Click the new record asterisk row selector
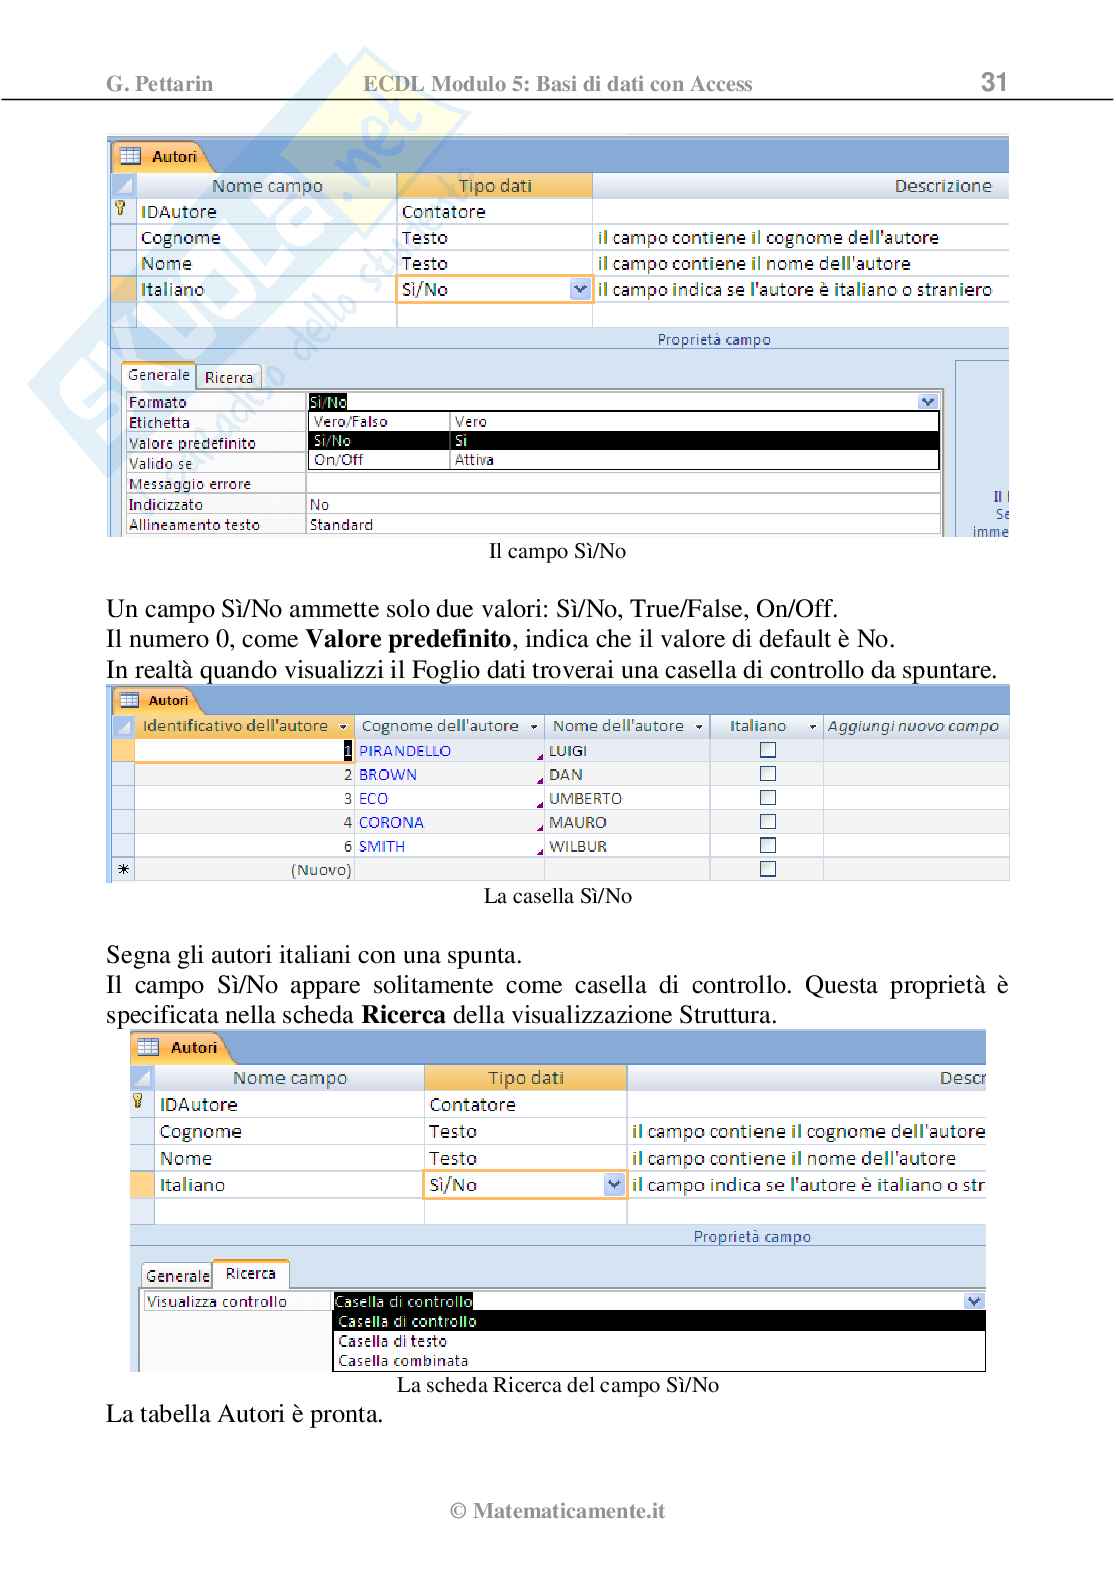1116x1579 pixels. point(123,870)
